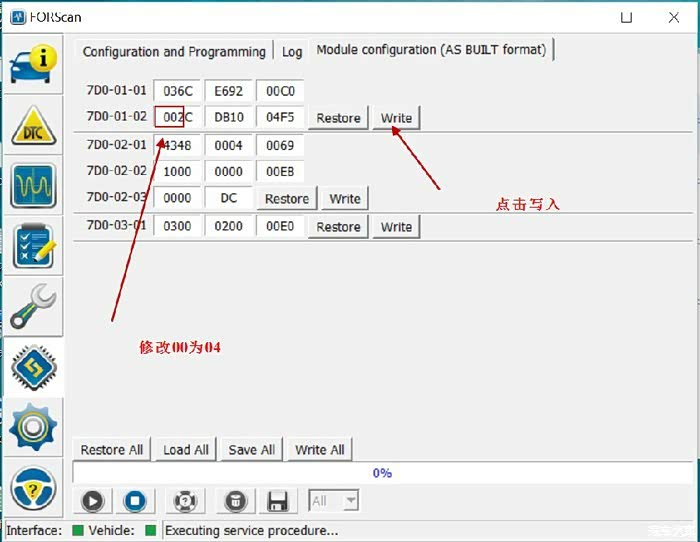Open the vehicle information section
The width and height of the screenshot is (700, 542).
[33, 64]
